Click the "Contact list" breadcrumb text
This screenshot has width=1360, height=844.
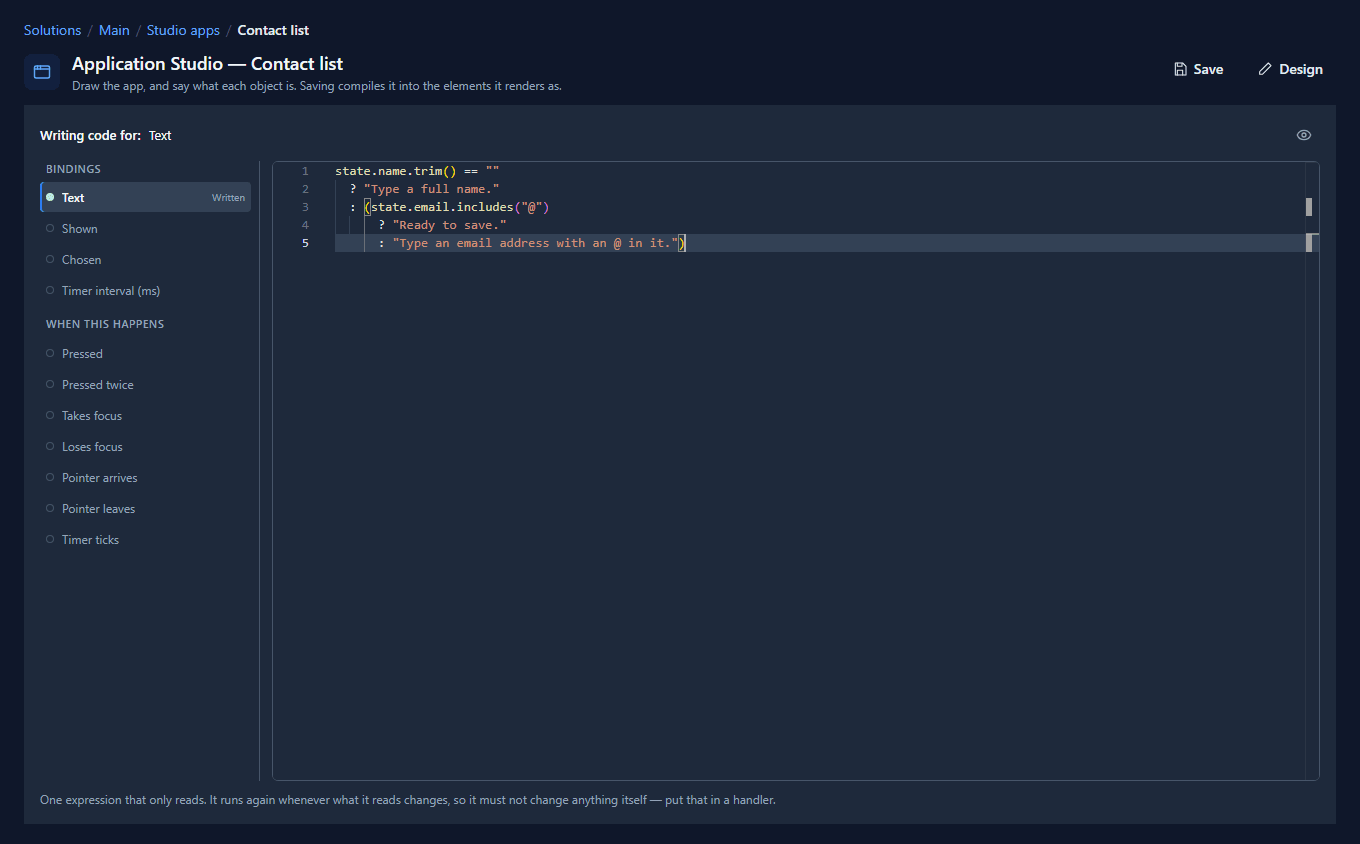273,30
